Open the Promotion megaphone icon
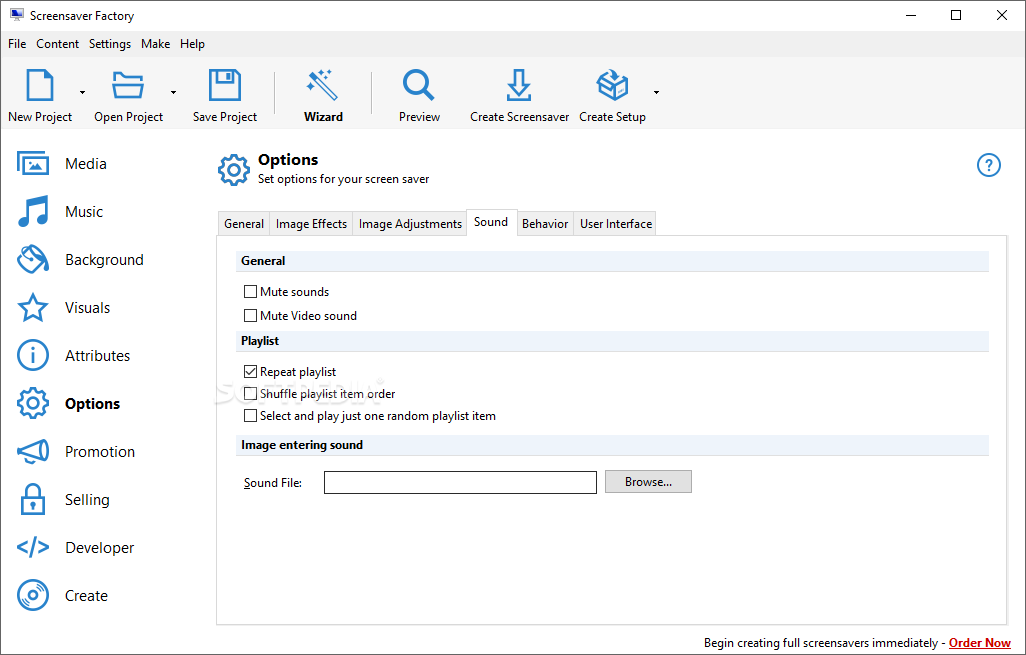 point(33,451)
